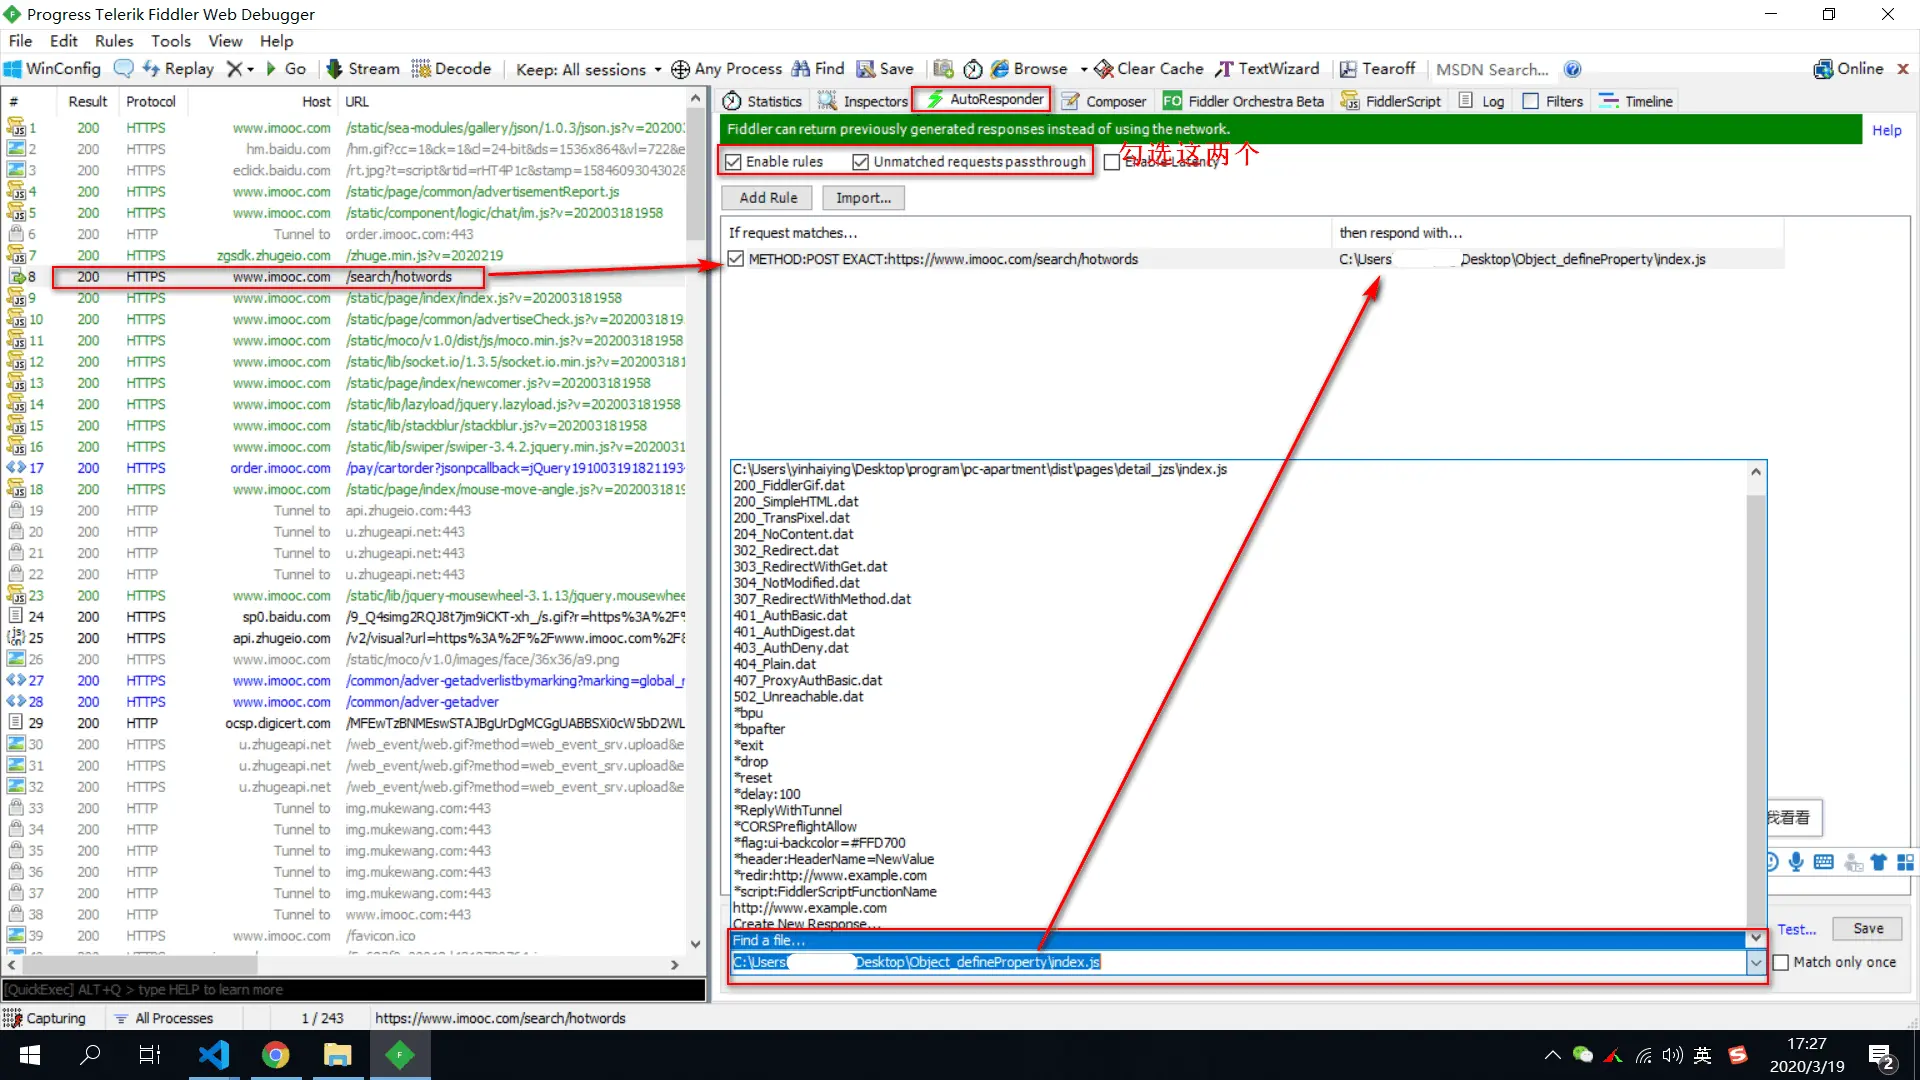1920x1080 pixels.
Task: Expand the response file path combo box
Action: coord(1755,962)
